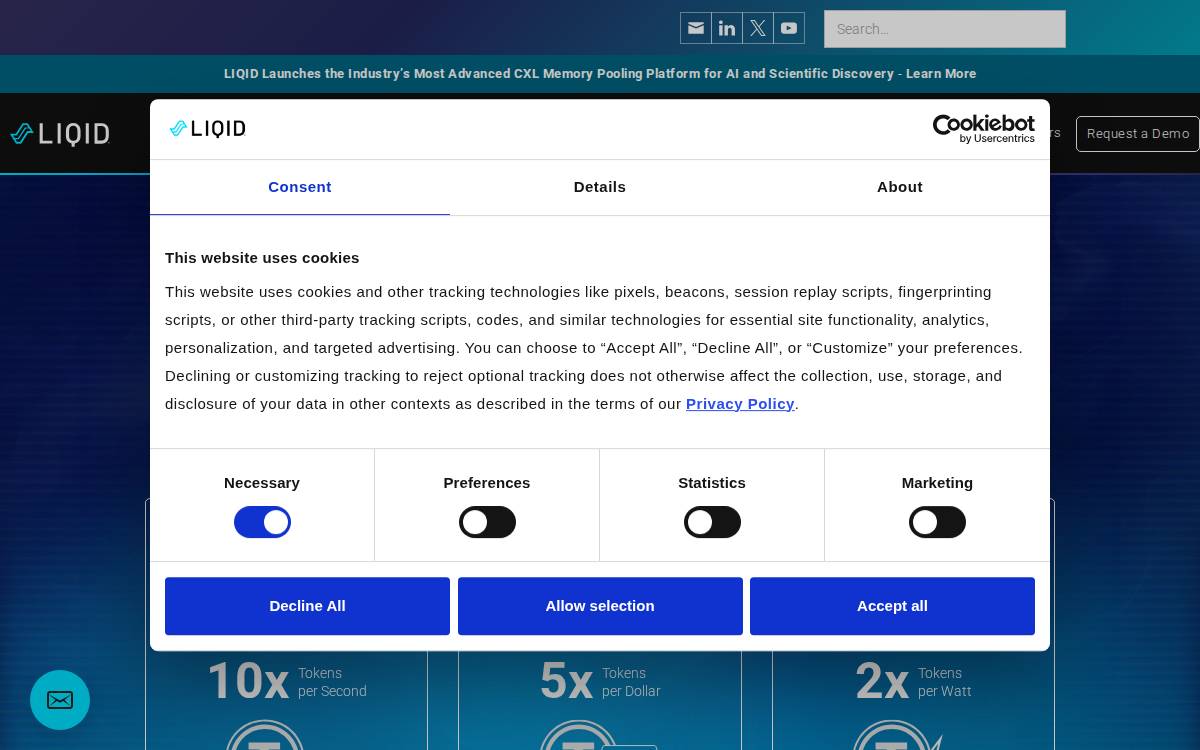Open the Privacy Policy link
This screenshot has height=750, width=1200.
coord(740,404)
